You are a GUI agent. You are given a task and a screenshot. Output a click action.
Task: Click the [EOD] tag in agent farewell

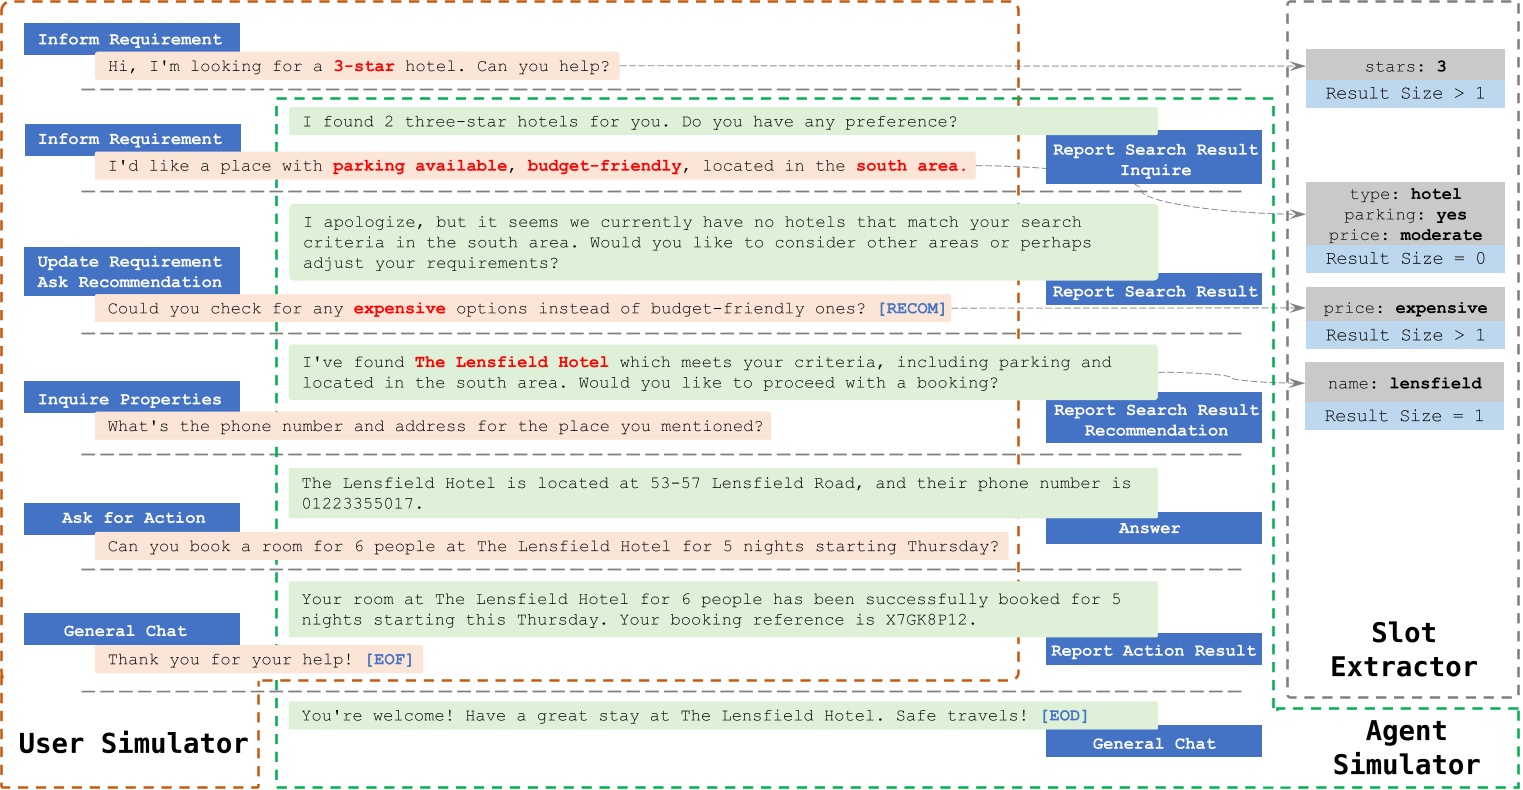(1064, 716)
